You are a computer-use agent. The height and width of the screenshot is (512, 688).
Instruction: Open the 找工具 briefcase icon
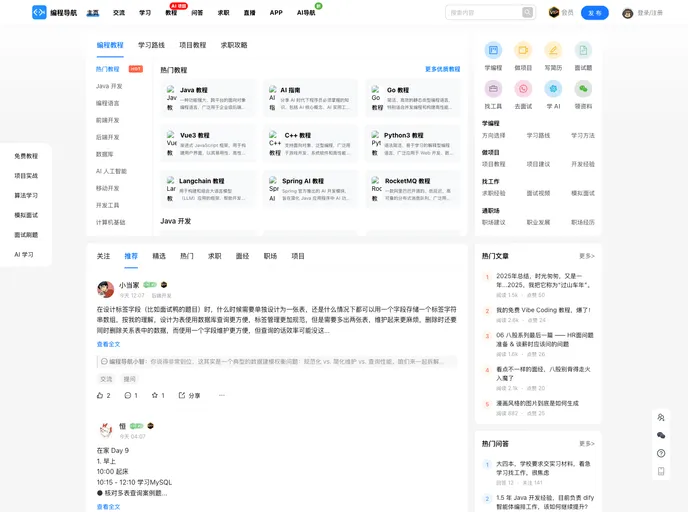pos(493,89)
